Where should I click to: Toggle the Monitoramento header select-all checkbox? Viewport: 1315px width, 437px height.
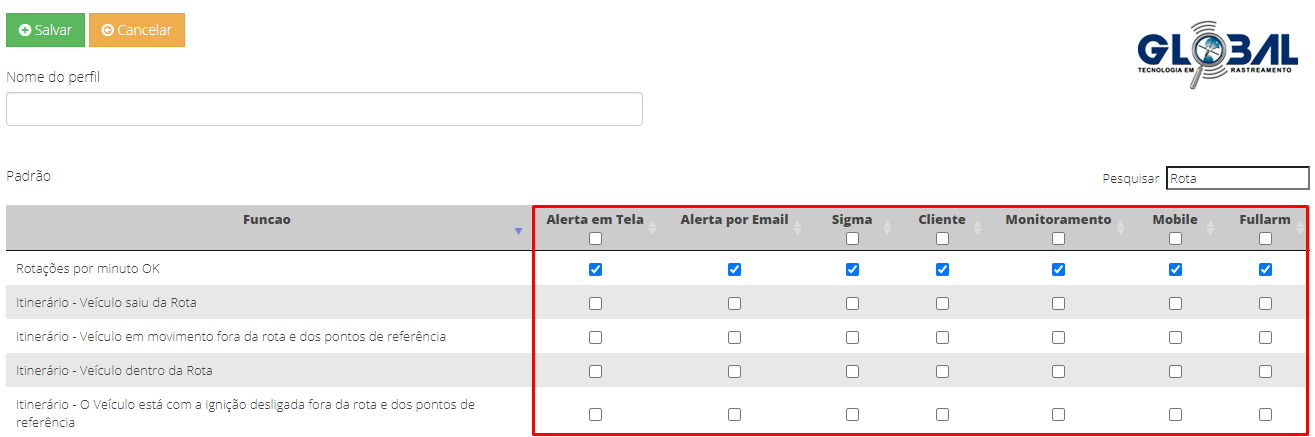[1058, 238]
